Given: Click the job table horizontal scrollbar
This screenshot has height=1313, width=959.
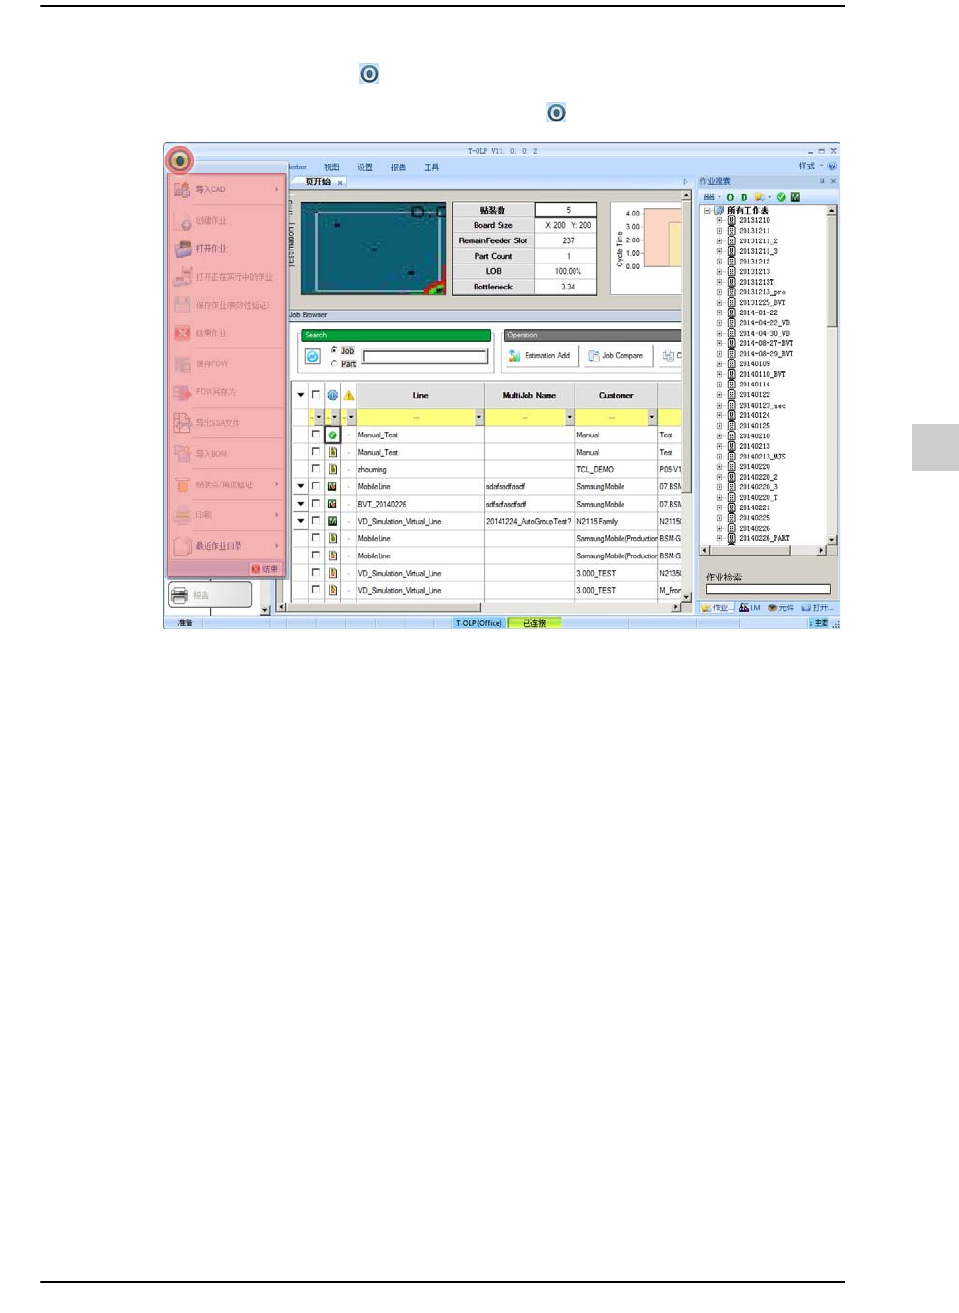Looking at the screenshot, I should coord(479,607).
